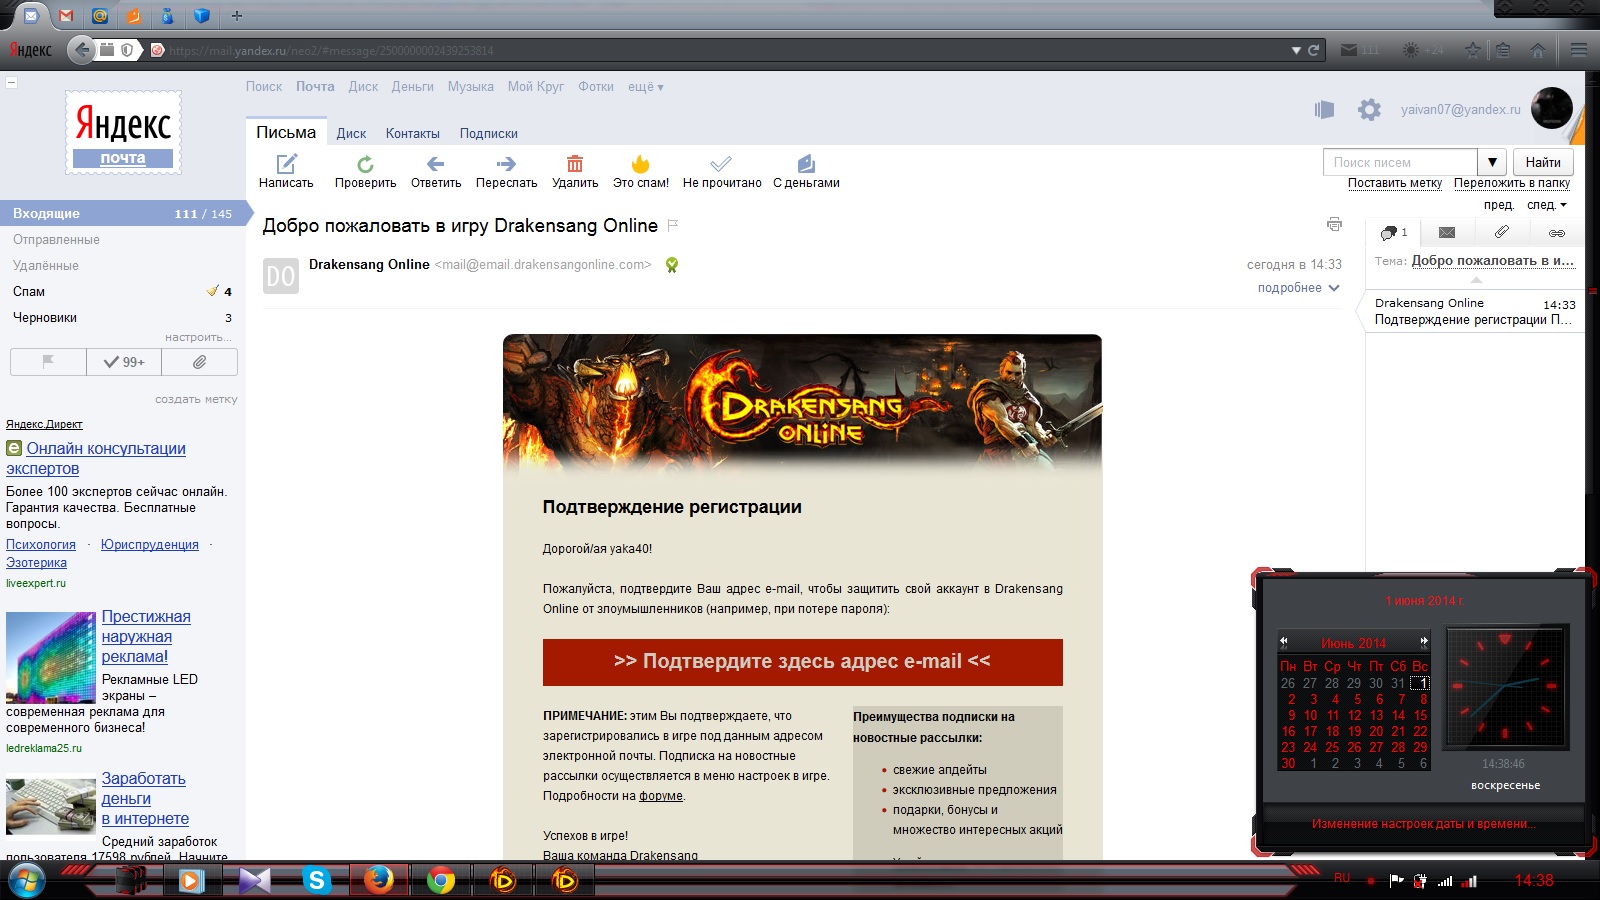The width and height of the screenshot is (1600, 900).
Task: Click inside the Поиск писем search field
Action: tap(1400, 162)
